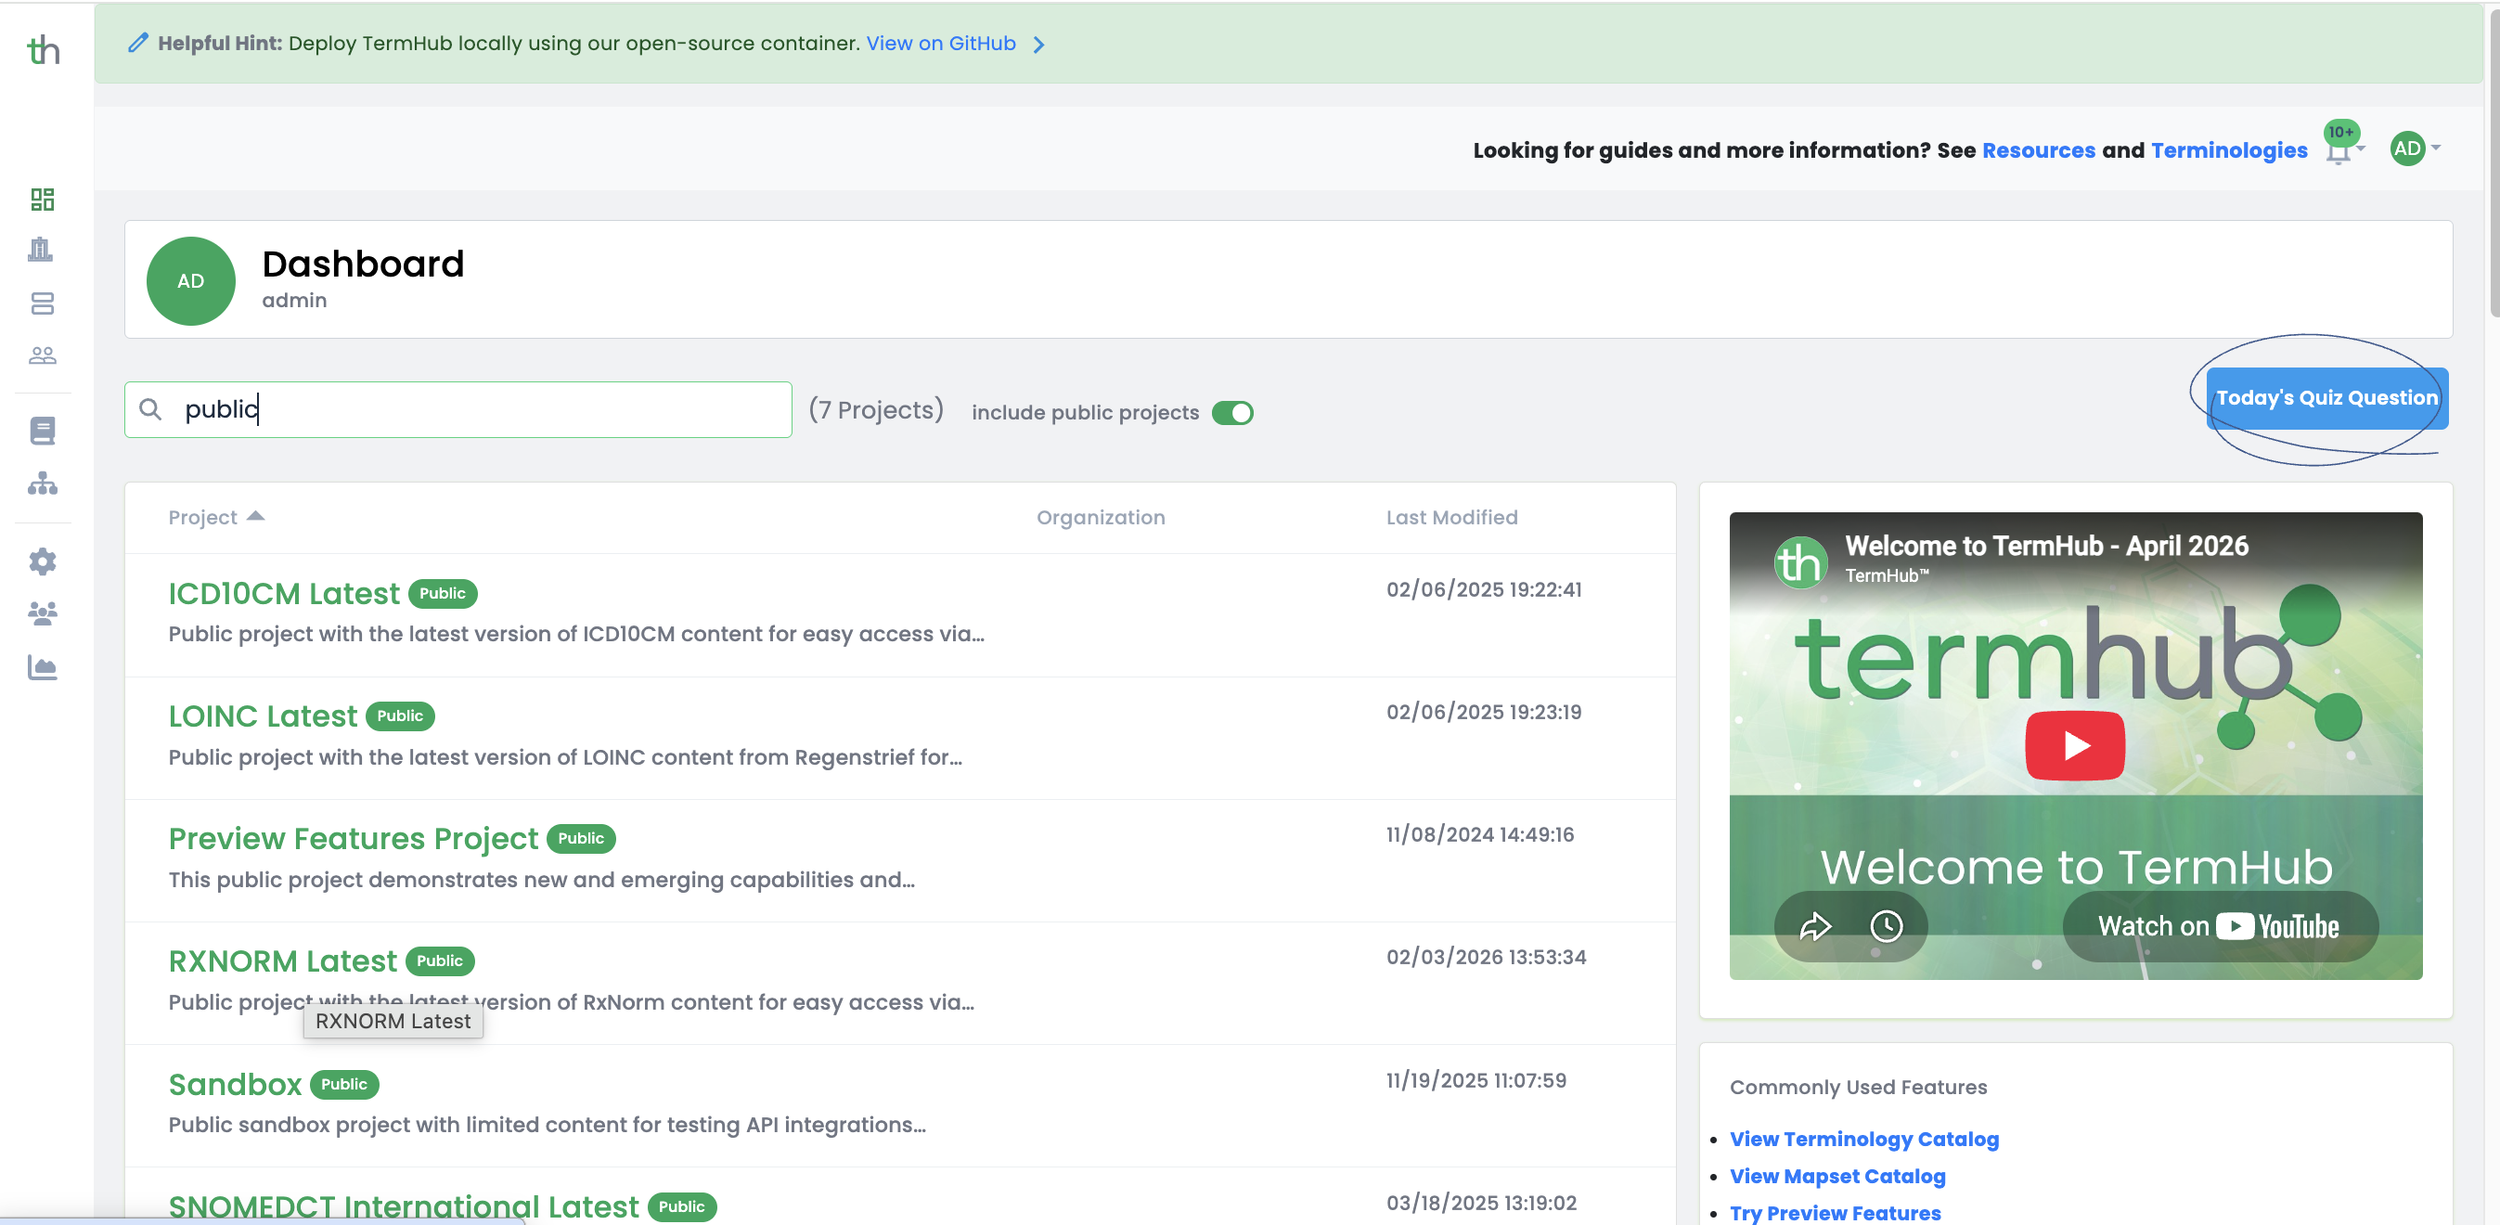Screen dimensions: 2500x1225
Task: Open the Sandbox project
Action: pos(235,1084)
